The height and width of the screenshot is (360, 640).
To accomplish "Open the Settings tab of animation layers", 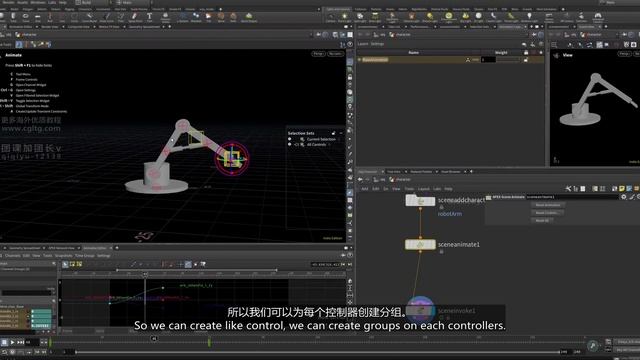I will click(x=377, y=44).
